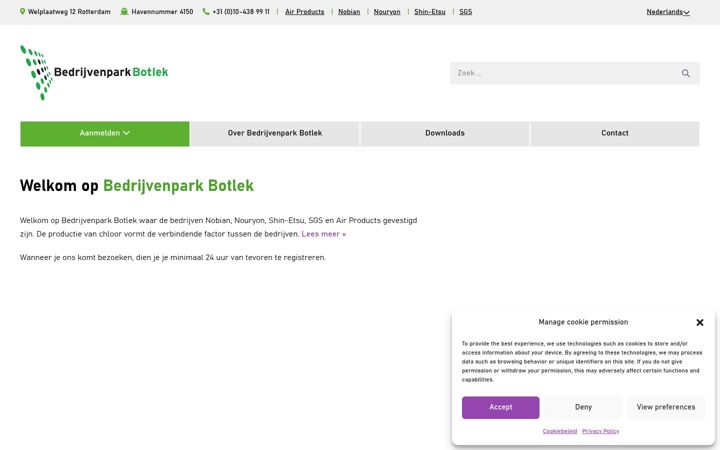Viewport: 720px width, 450px height.
Task: Click the Welkom op Bedrijvenpark Botlek heading
Action: click(x=137, y=186)
